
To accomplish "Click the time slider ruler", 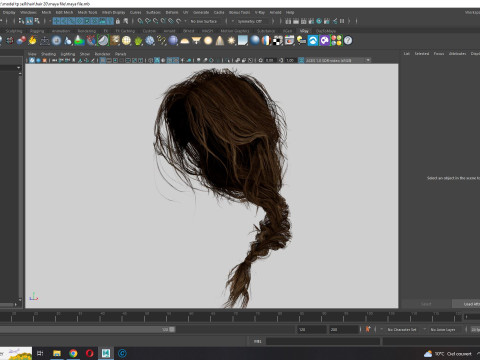I will [x=231, y=317].
